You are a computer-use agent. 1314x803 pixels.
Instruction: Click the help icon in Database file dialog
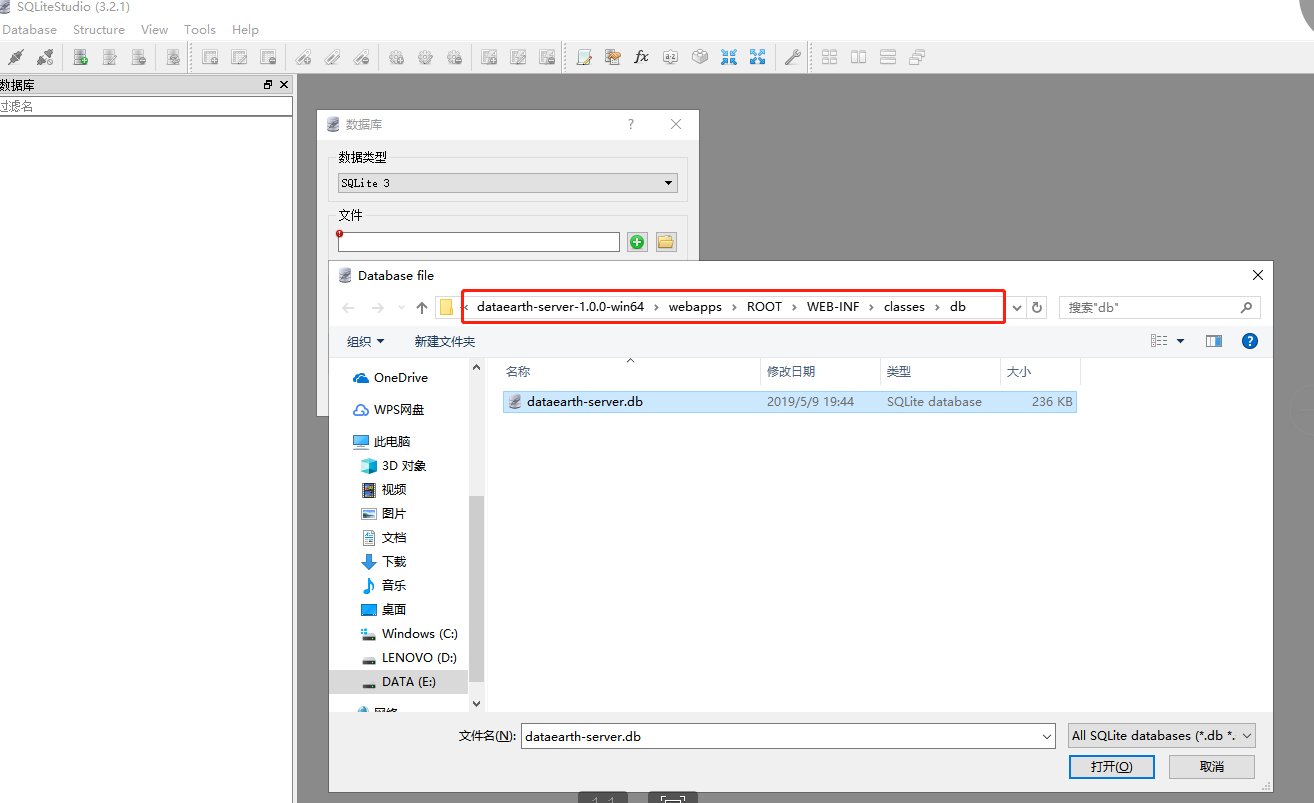[1249, 341]
